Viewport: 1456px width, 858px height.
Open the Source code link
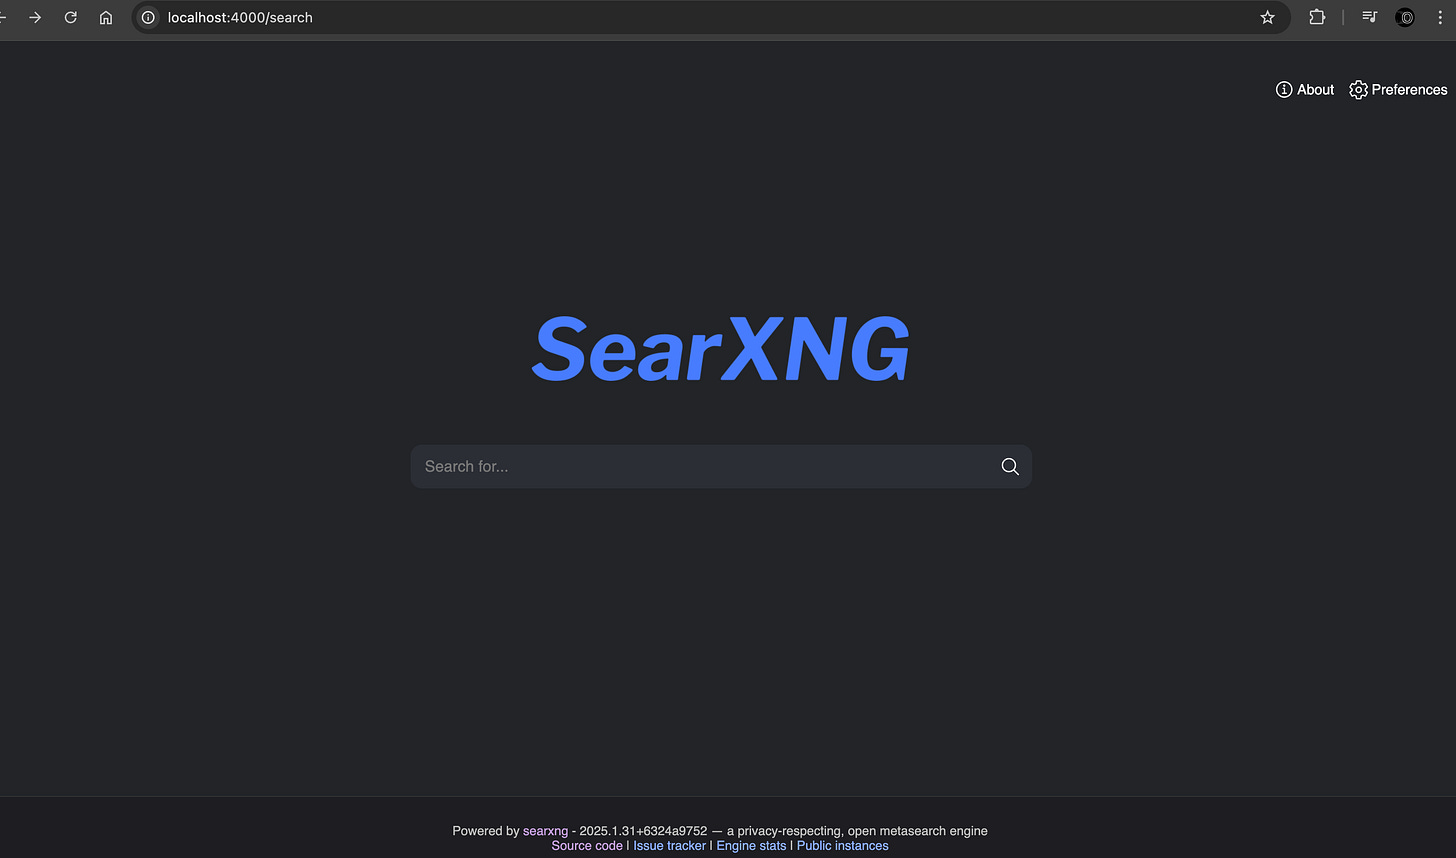pyautogui.click(x=587, y=846)
